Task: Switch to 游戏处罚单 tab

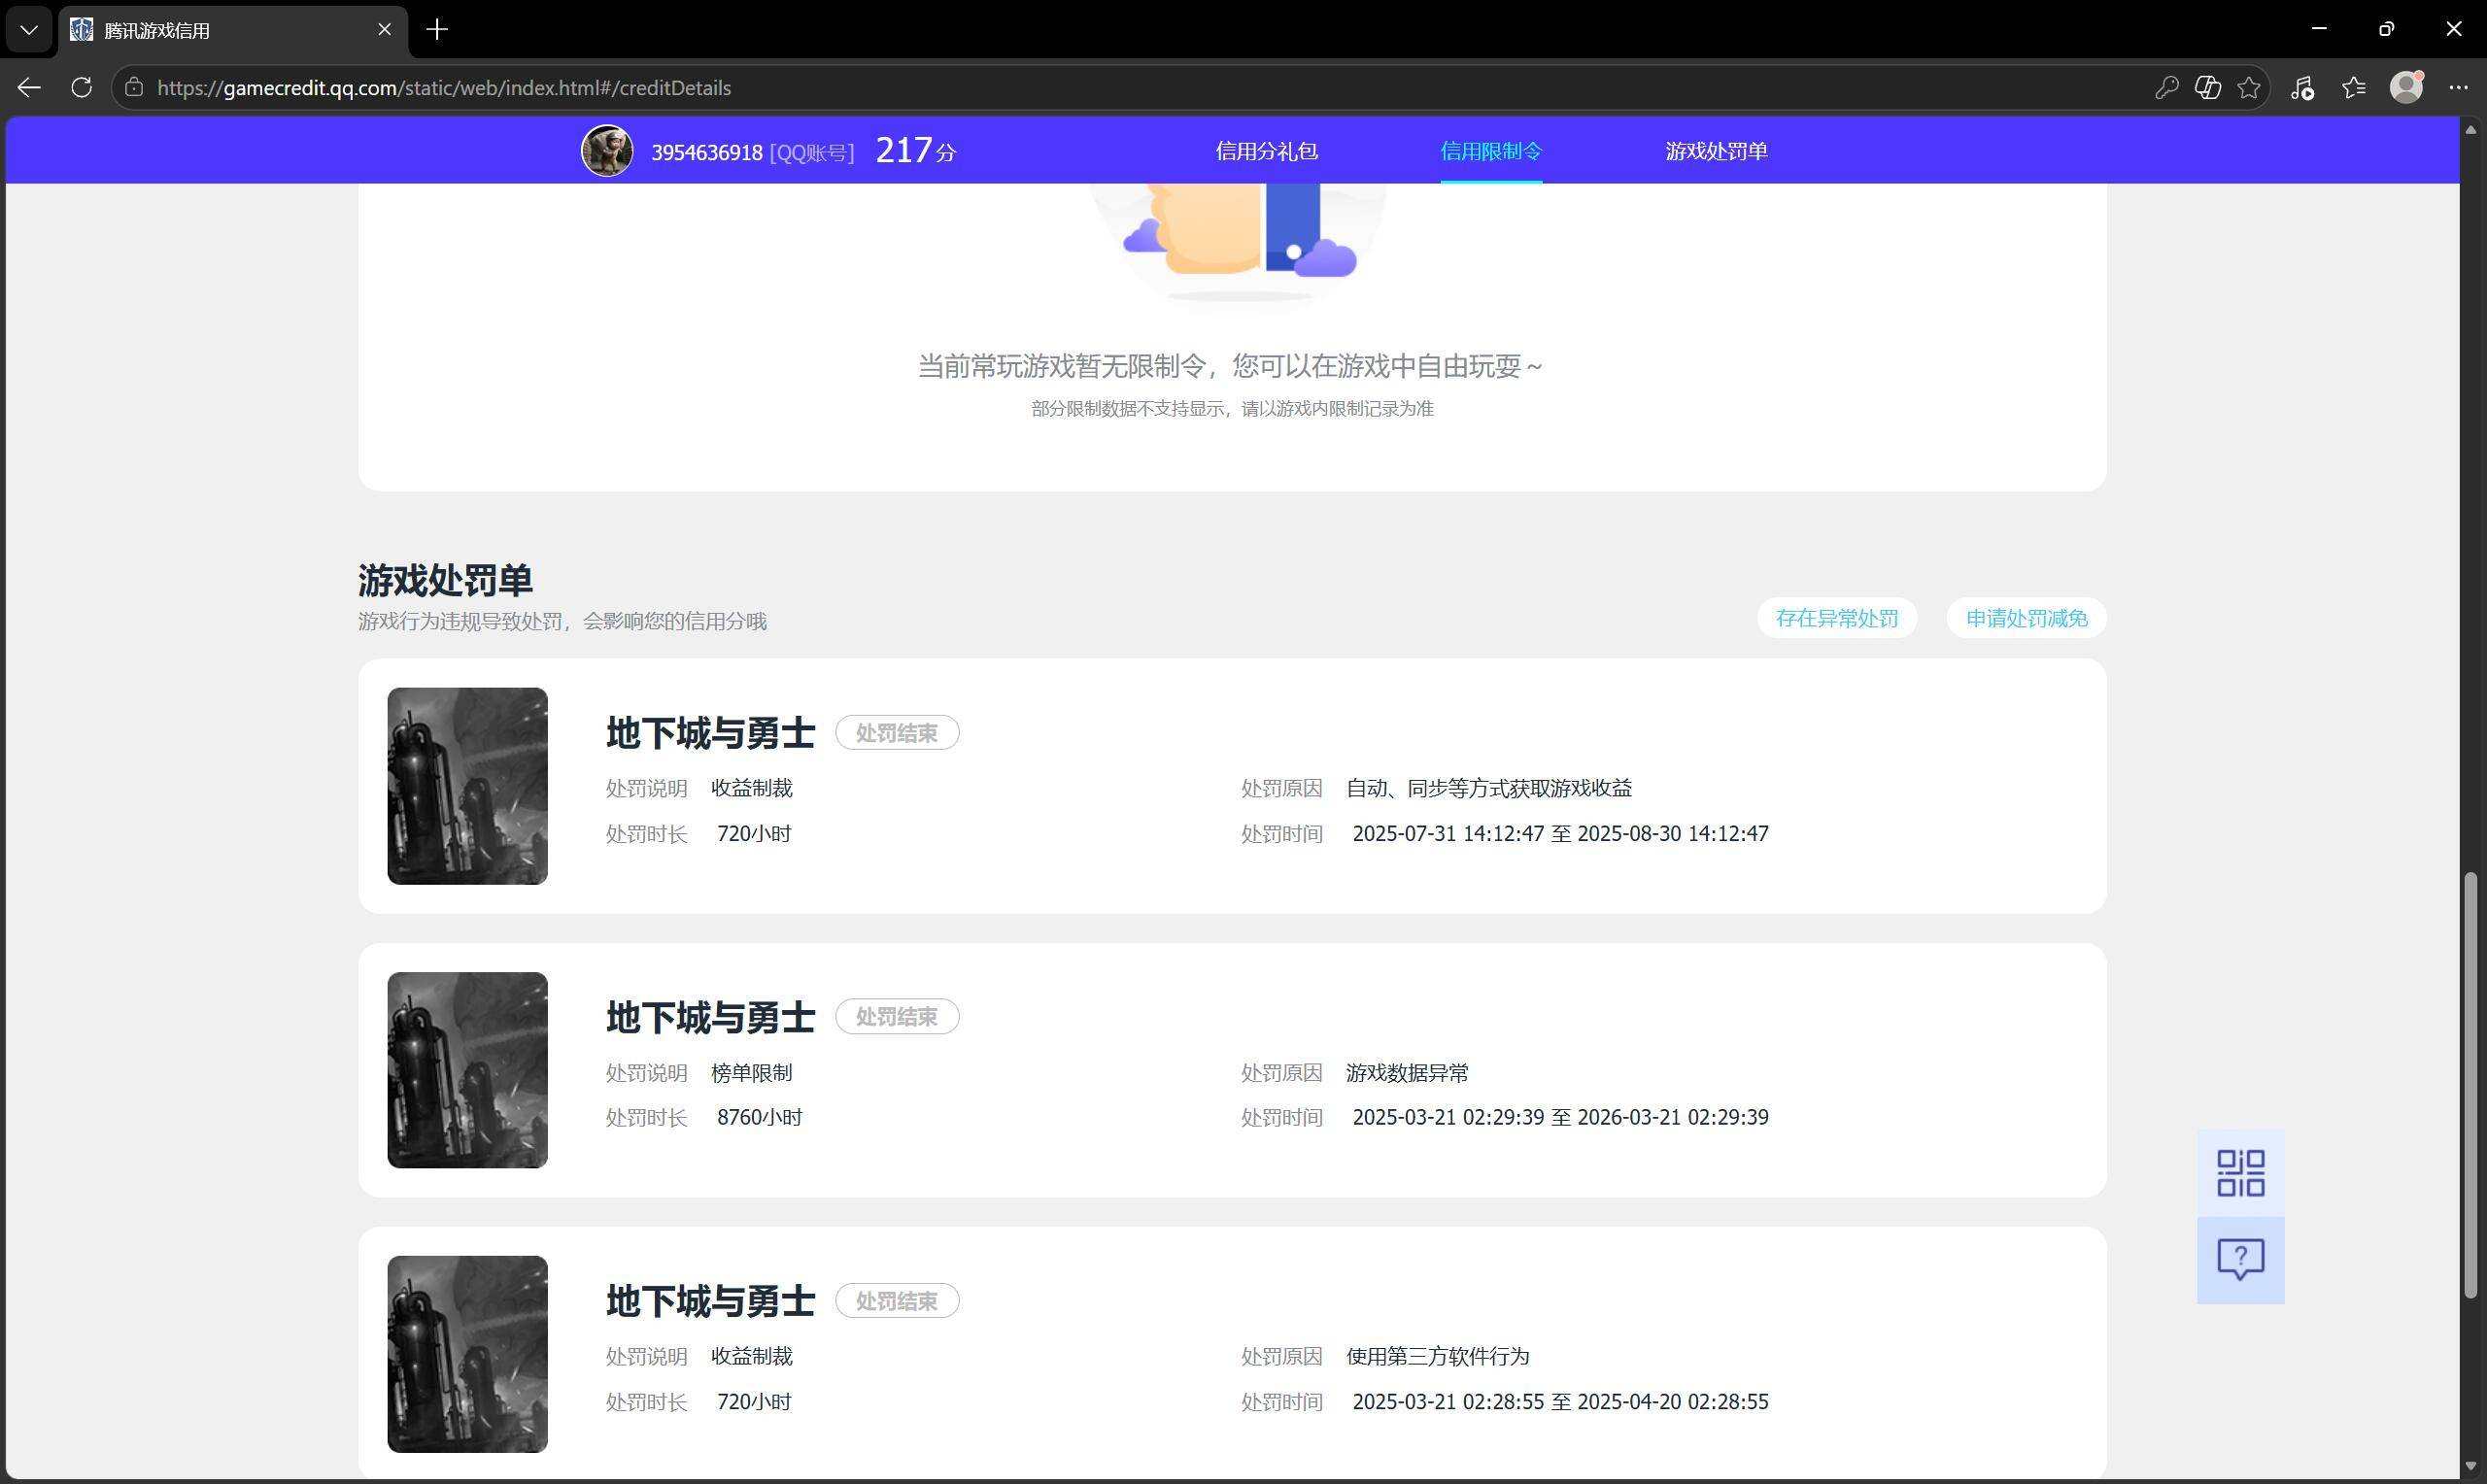Action: [x=1716, y=151]
